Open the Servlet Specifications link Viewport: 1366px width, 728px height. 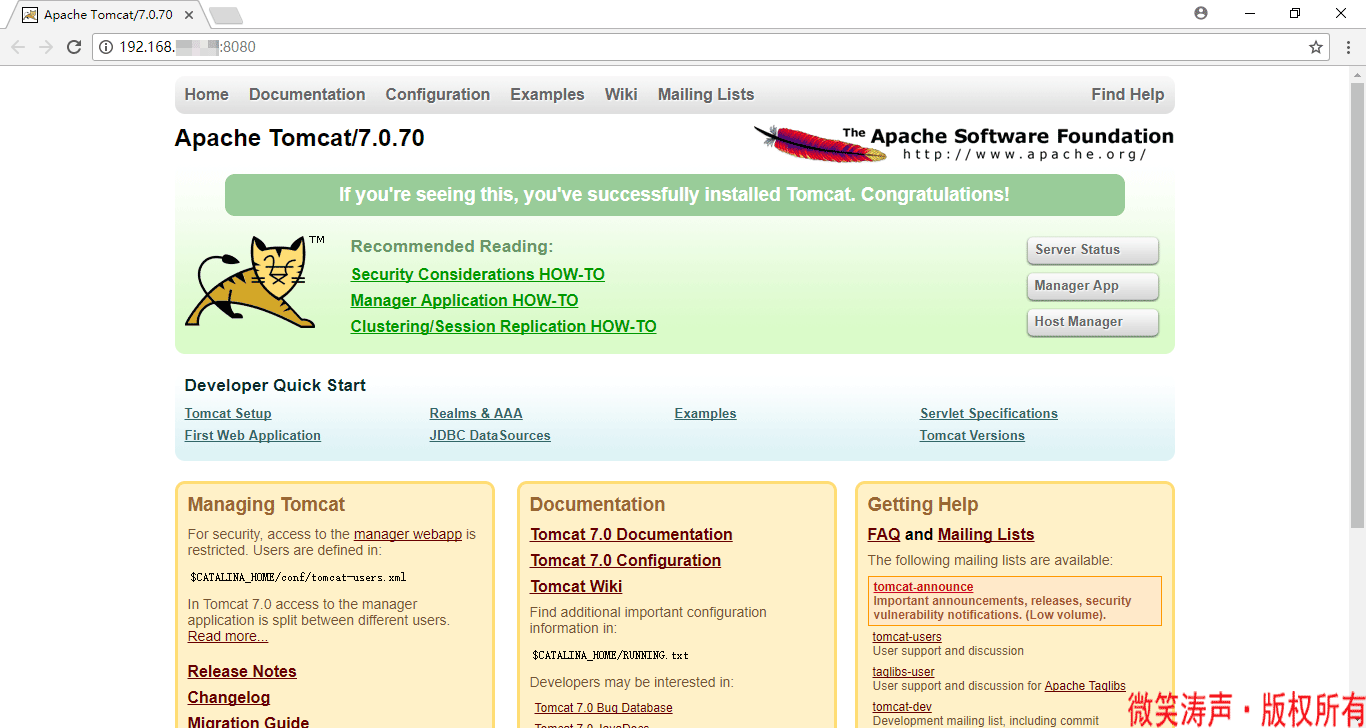coord(989,413)
